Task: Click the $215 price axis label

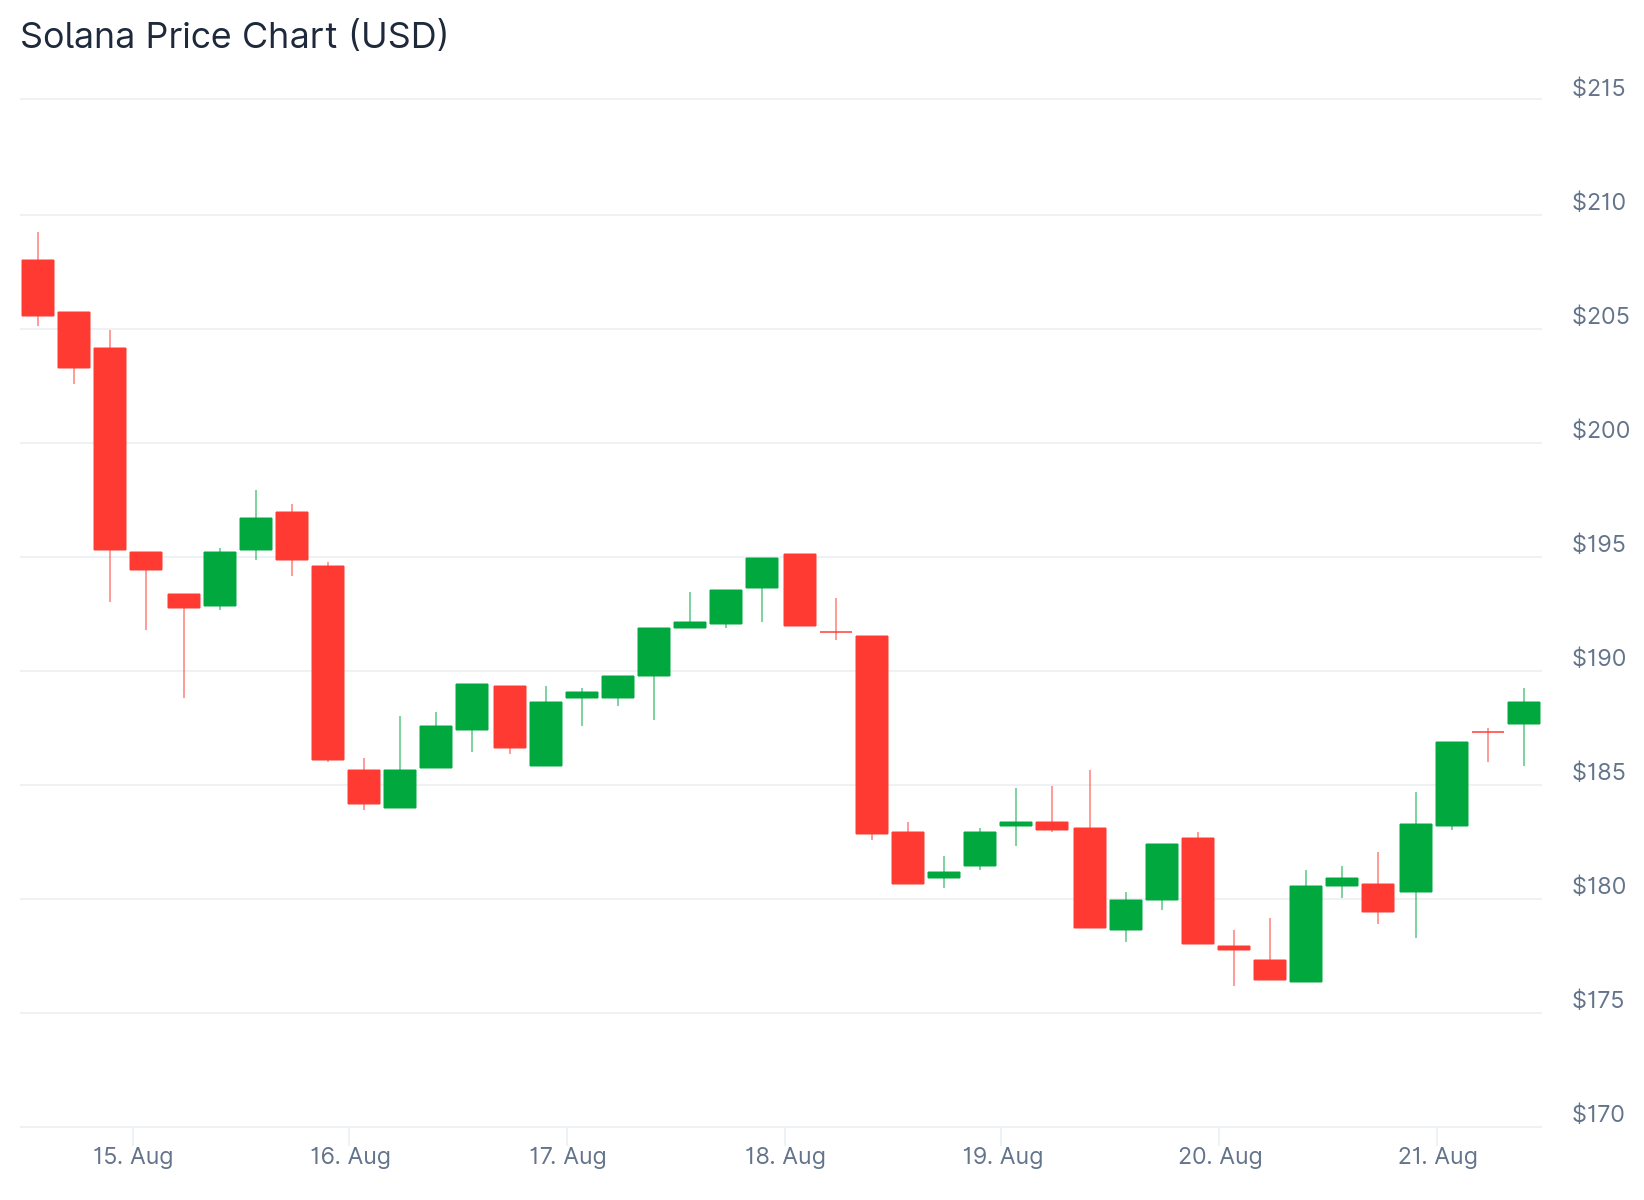Action: (x=1599, y=88)
